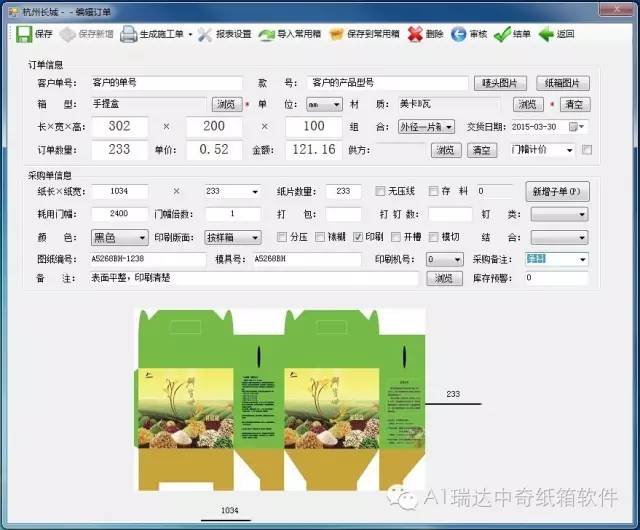Click the 保存 (Save) toolbar icon
This screenshot has width=640, height=530.
(x=23, y=34)
